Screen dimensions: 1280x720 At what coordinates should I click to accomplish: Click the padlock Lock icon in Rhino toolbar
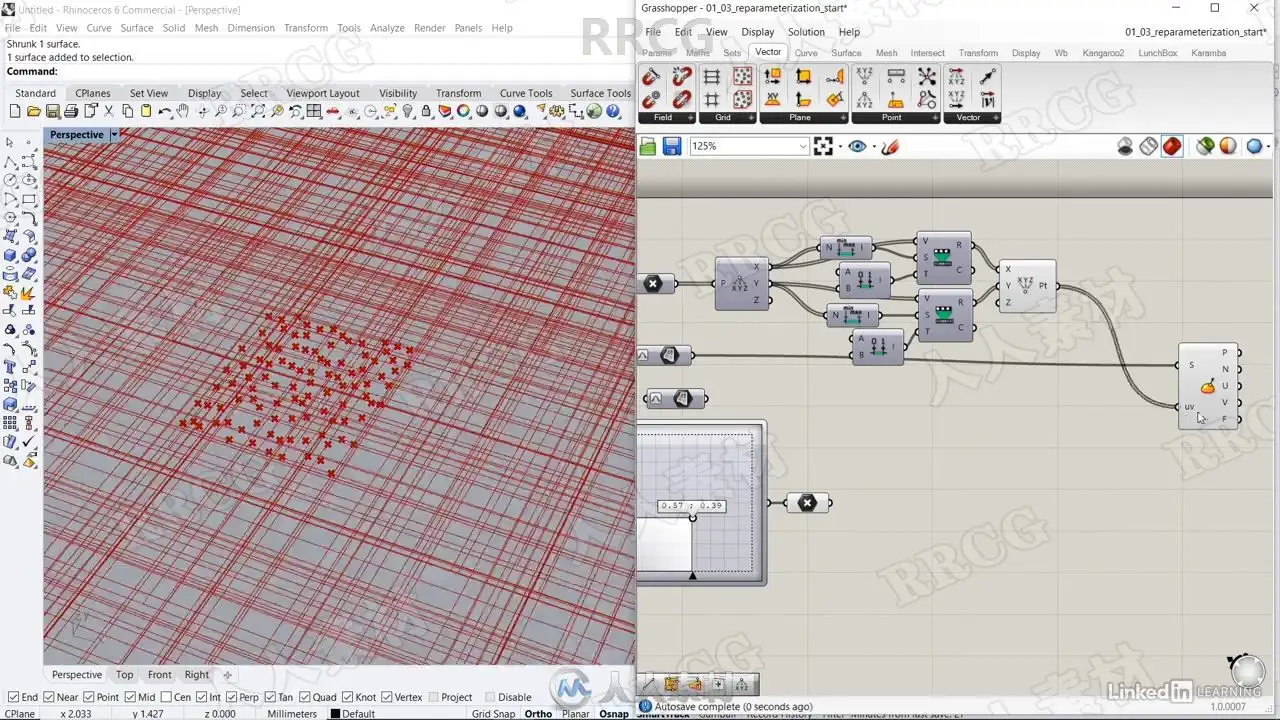pyautogui.click(x=426, y=111)
